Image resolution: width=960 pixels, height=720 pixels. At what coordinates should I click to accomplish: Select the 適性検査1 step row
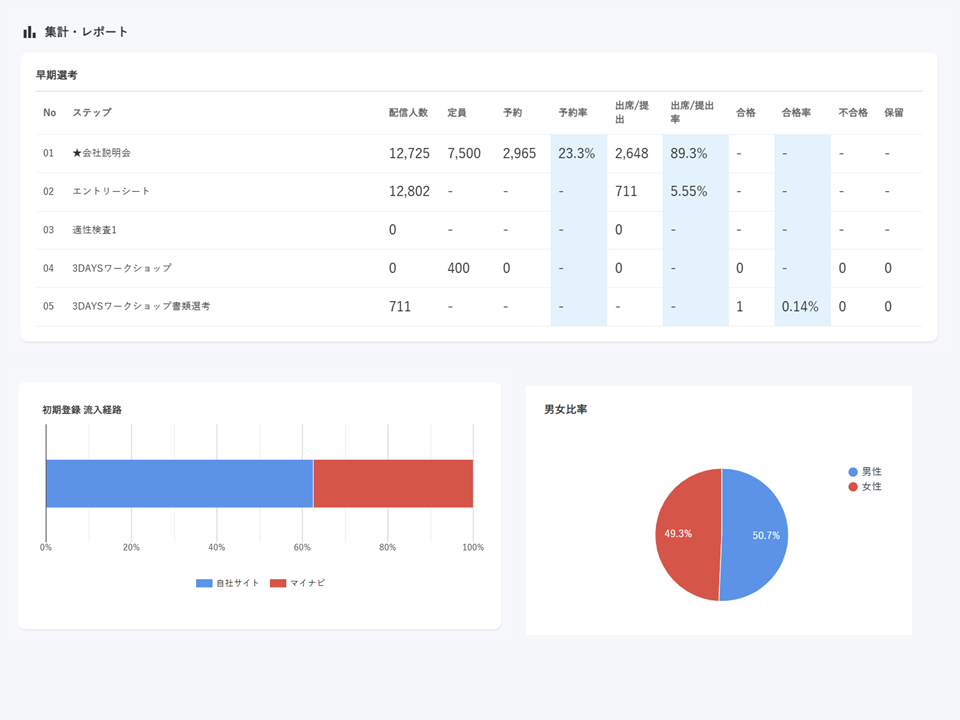coord(95,230)
